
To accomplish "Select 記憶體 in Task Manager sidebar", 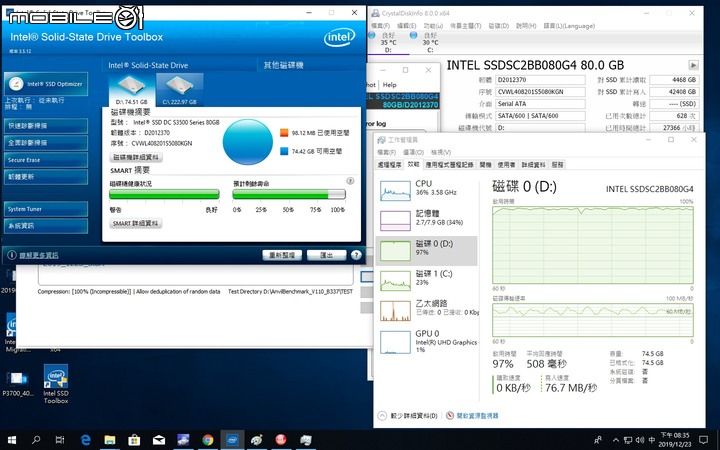I will point(426,220).
